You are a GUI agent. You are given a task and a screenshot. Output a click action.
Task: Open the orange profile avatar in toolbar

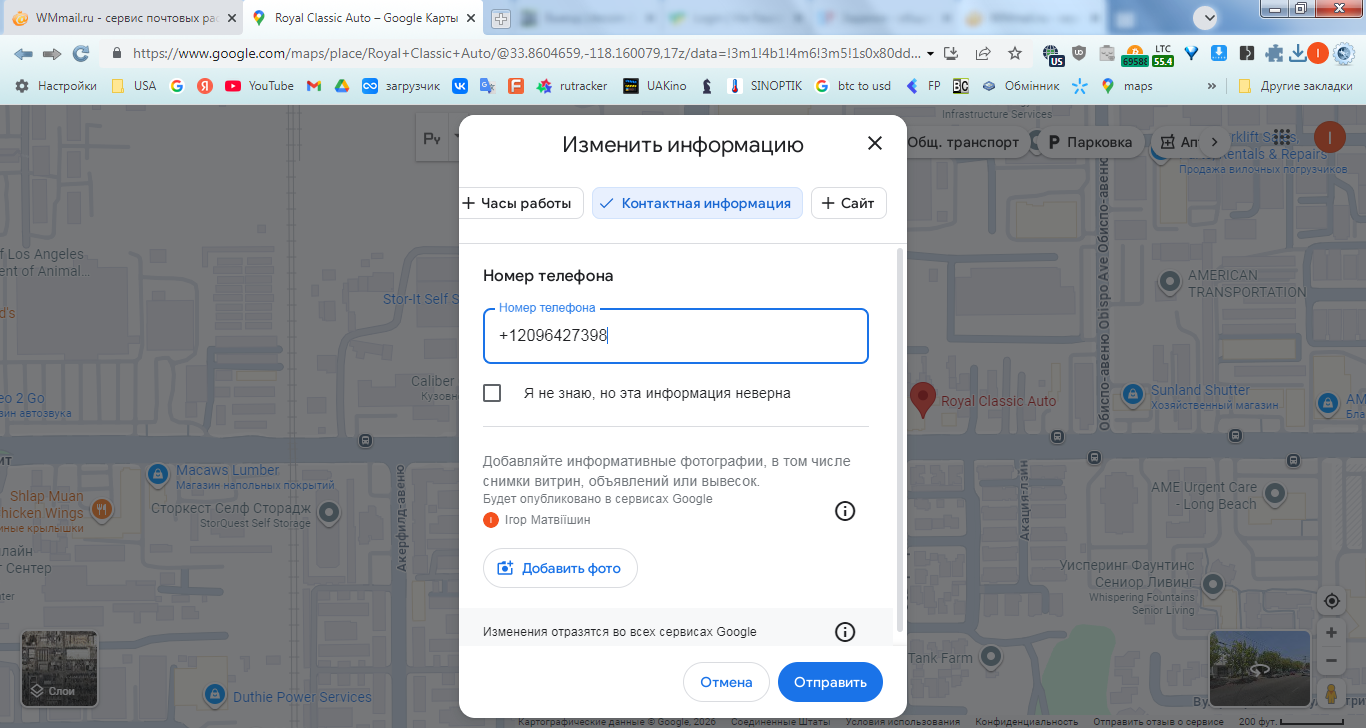pyautogui.click(x=1318, y=53)
